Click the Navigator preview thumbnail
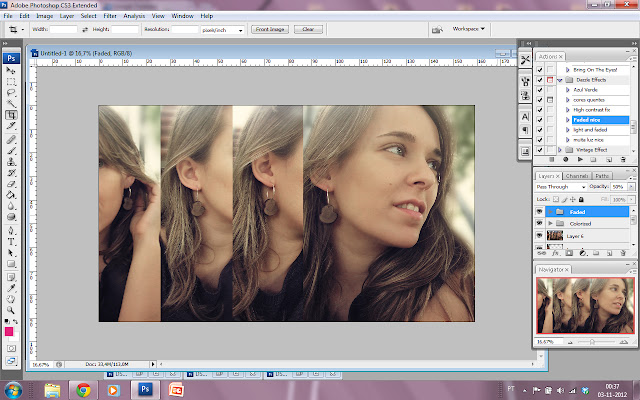The width and height of the screenshot is (640, 400). click(585, 306)
